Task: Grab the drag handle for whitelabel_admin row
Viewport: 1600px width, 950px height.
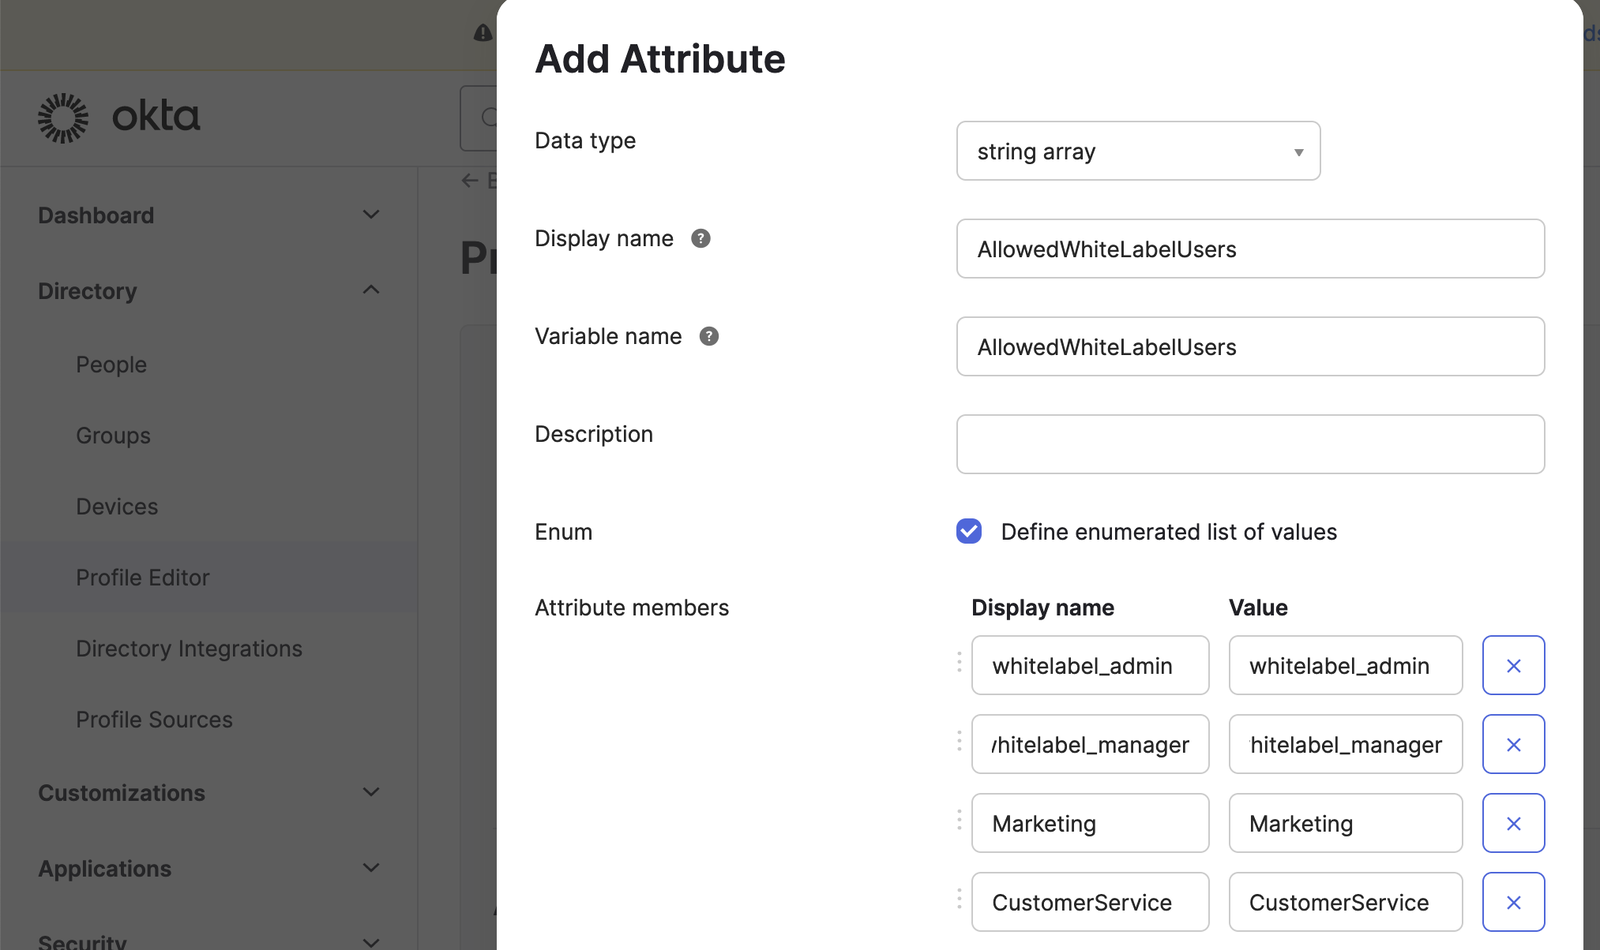Action: 959,662
